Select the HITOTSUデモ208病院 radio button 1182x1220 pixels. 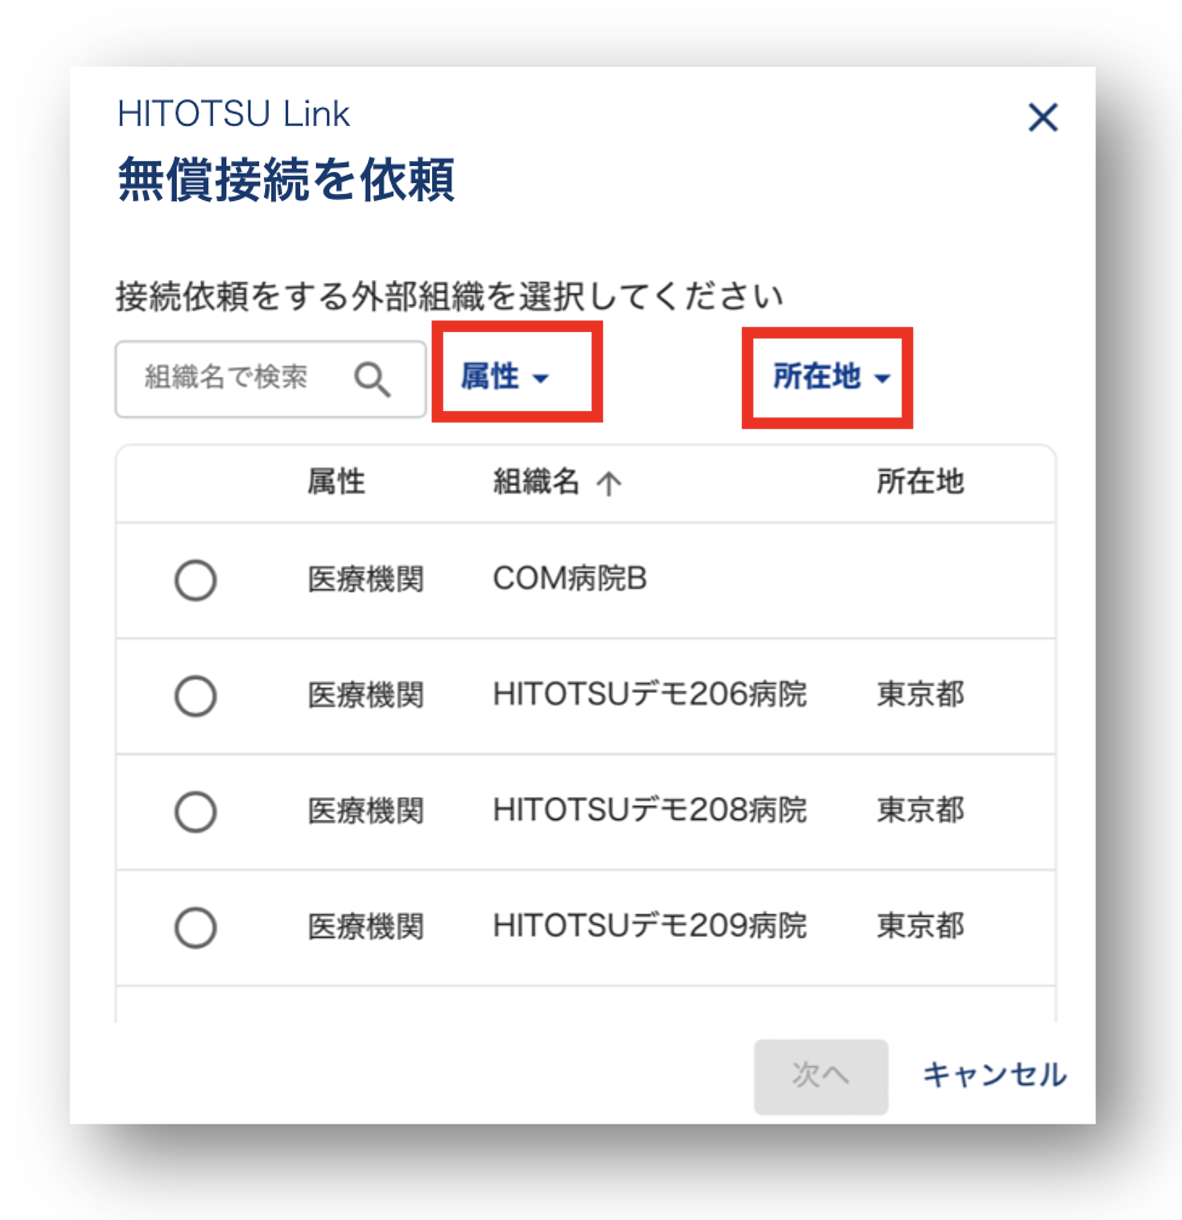[196, 812]
